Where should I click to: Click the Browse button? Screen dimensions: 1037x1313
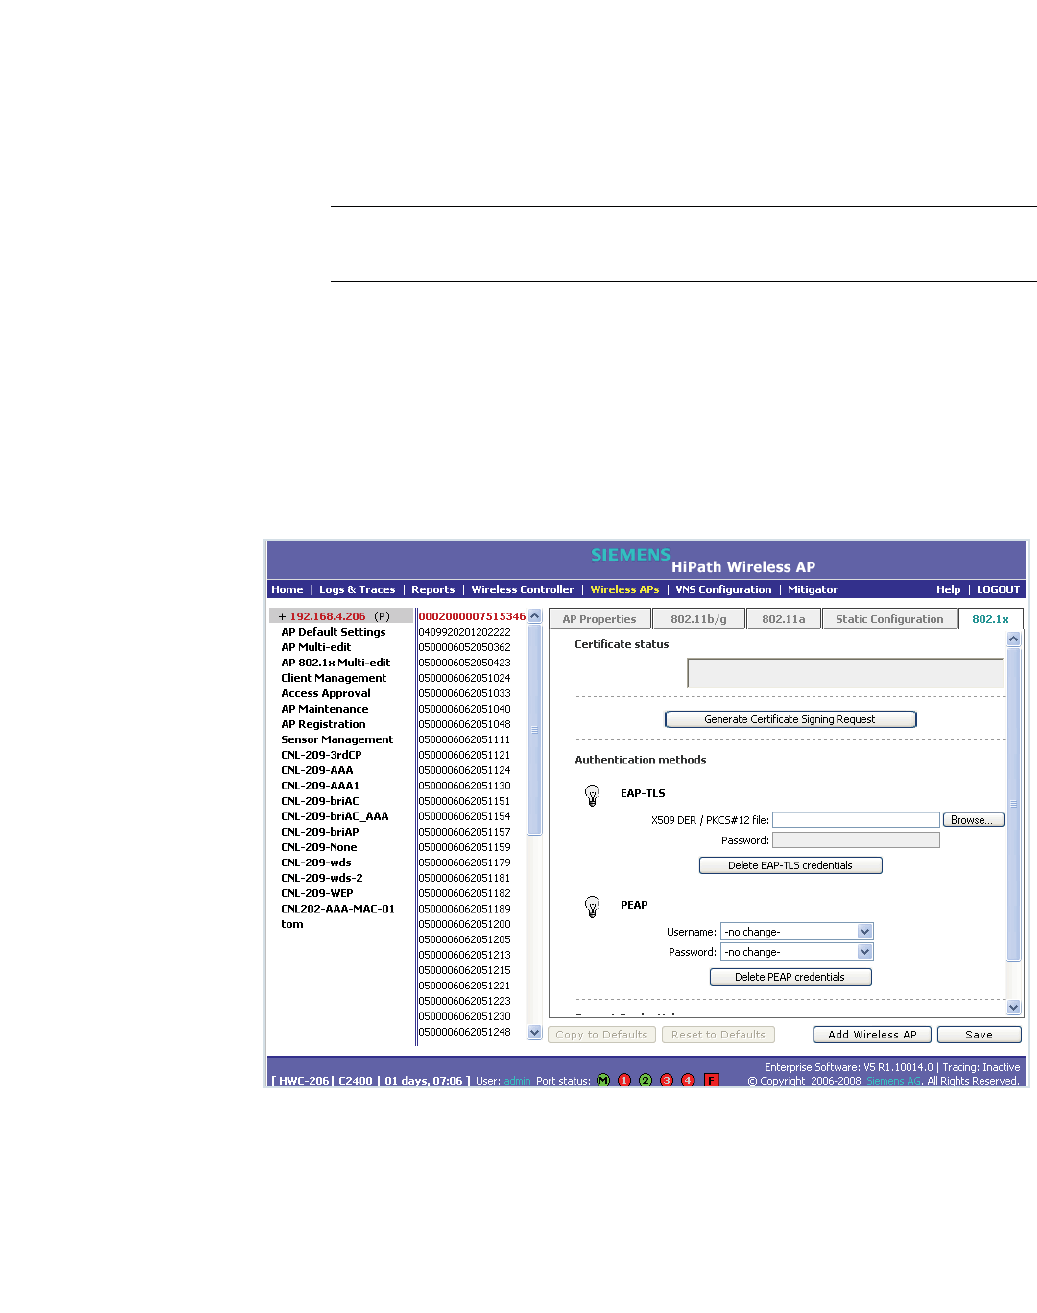pyautogui.click(x=973, y=820)
